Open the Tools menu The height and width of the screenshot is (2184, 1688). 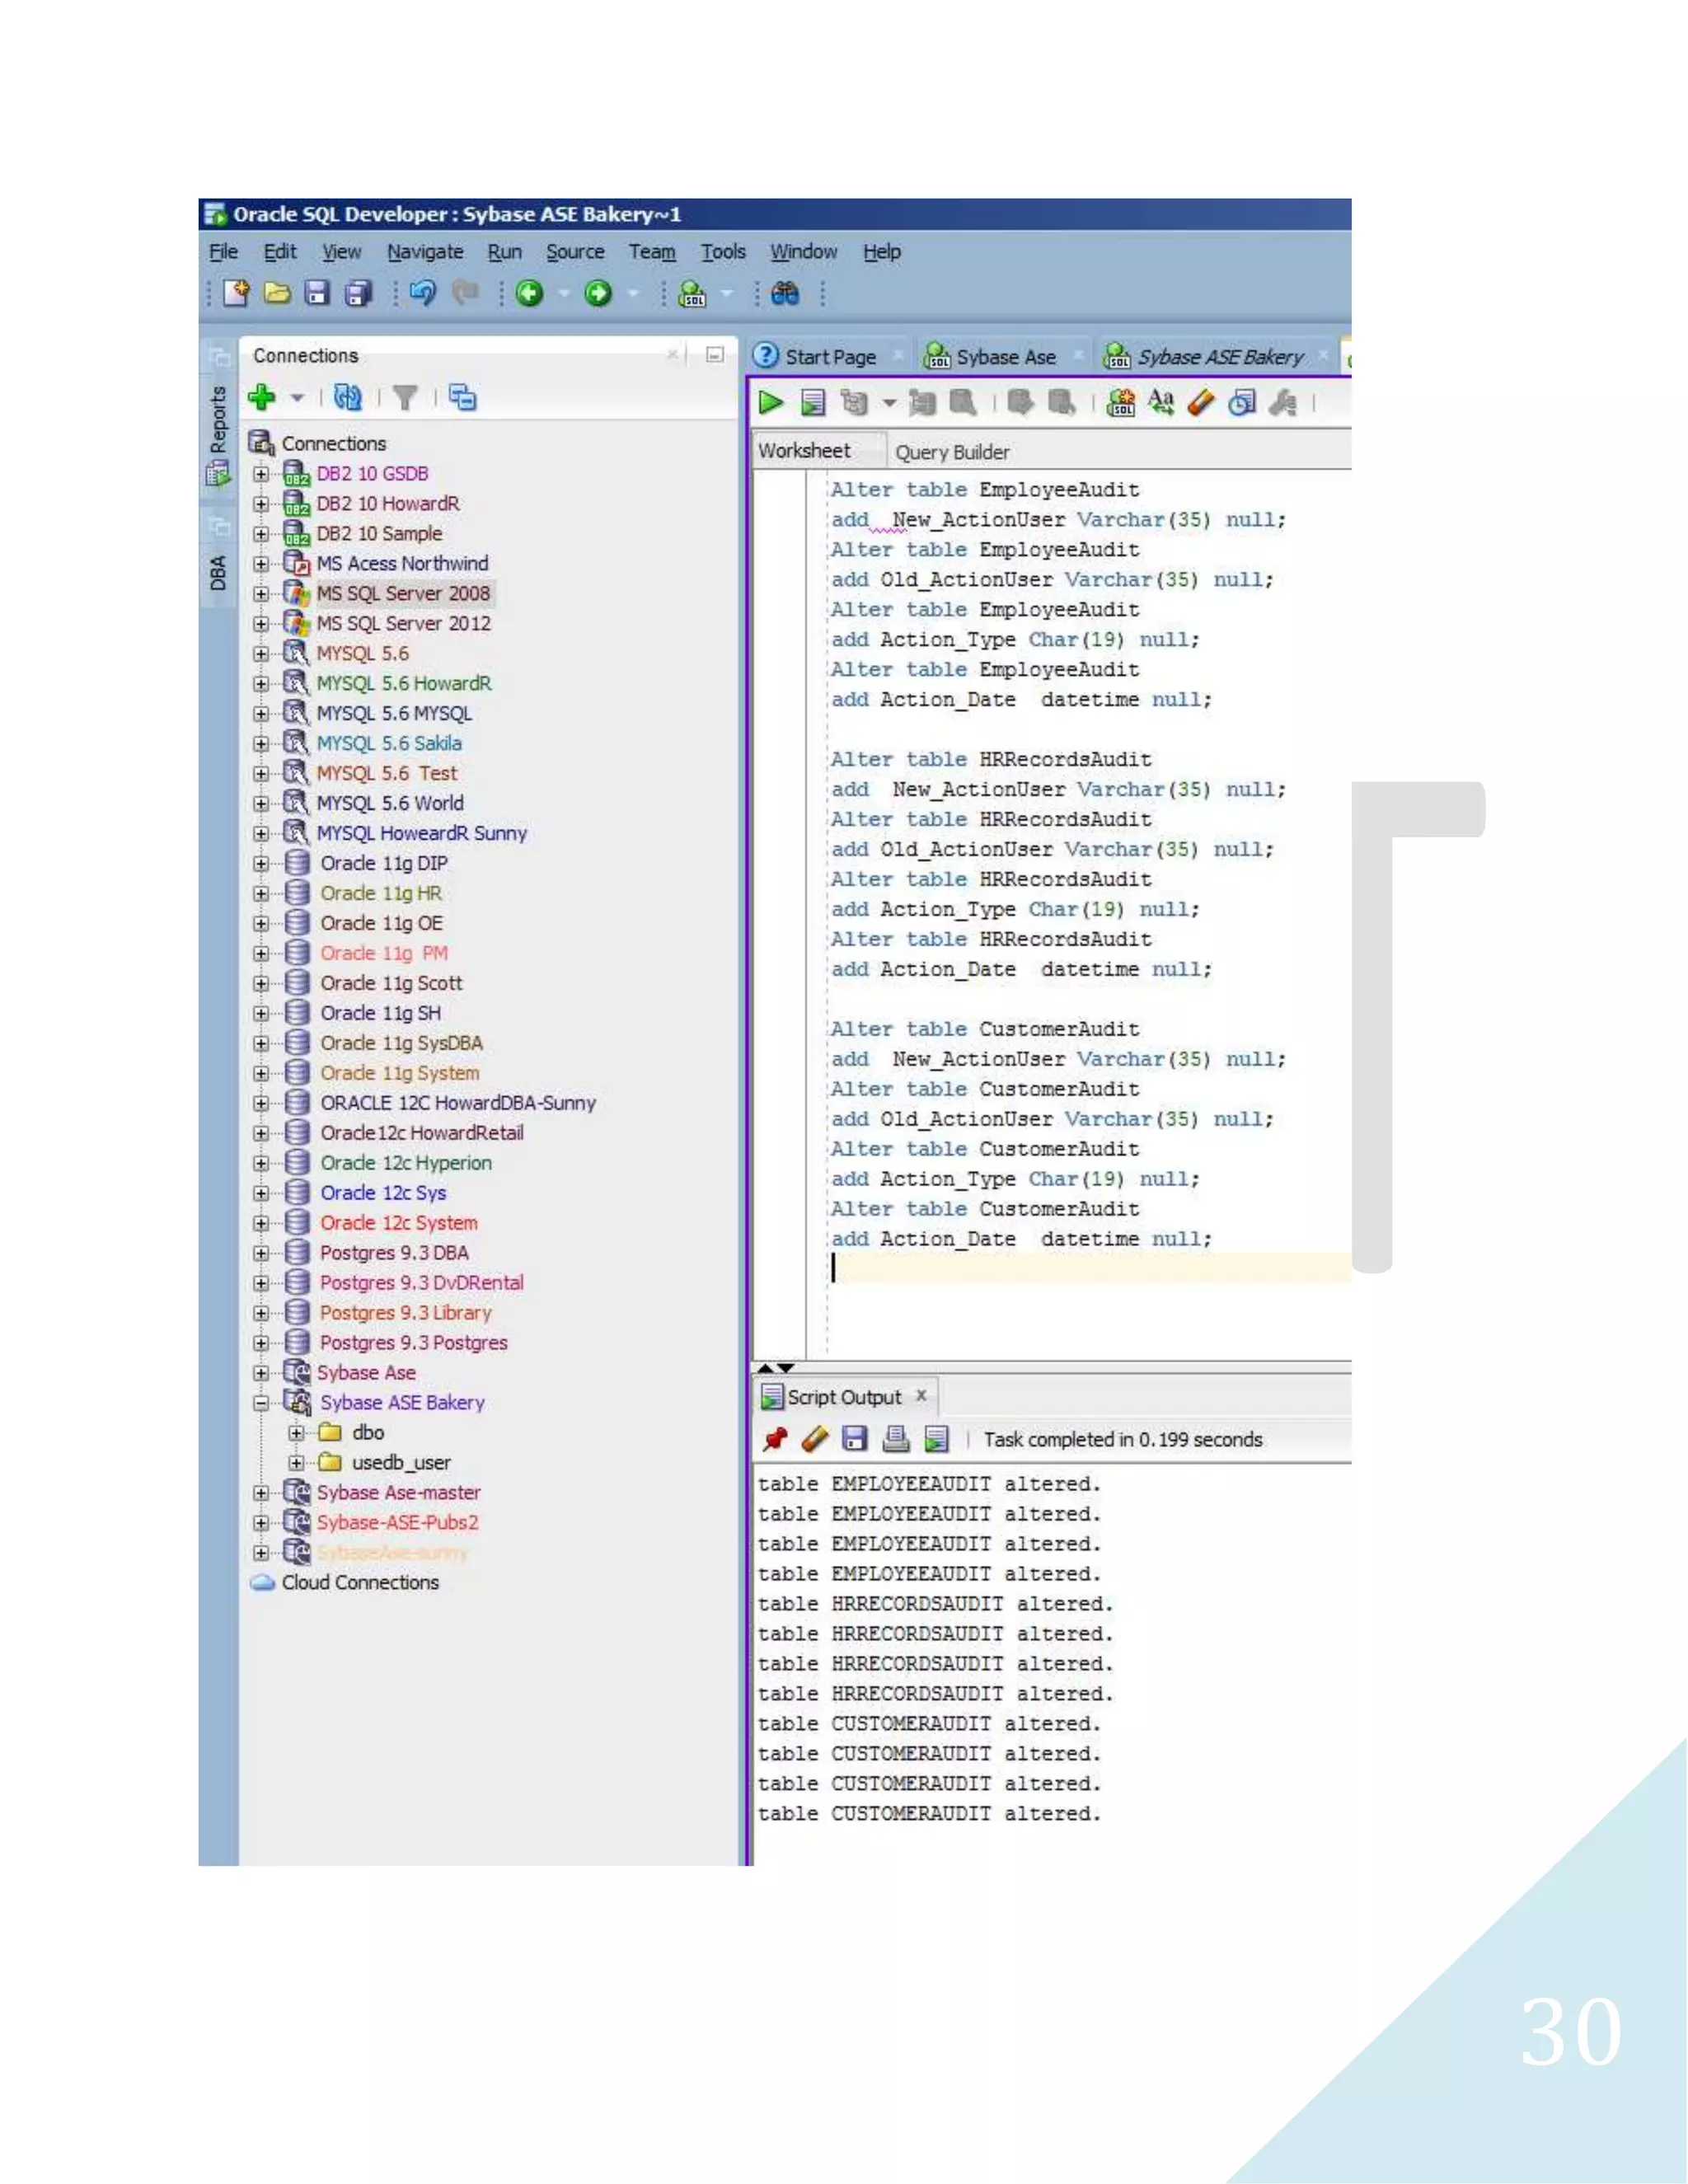722,252
